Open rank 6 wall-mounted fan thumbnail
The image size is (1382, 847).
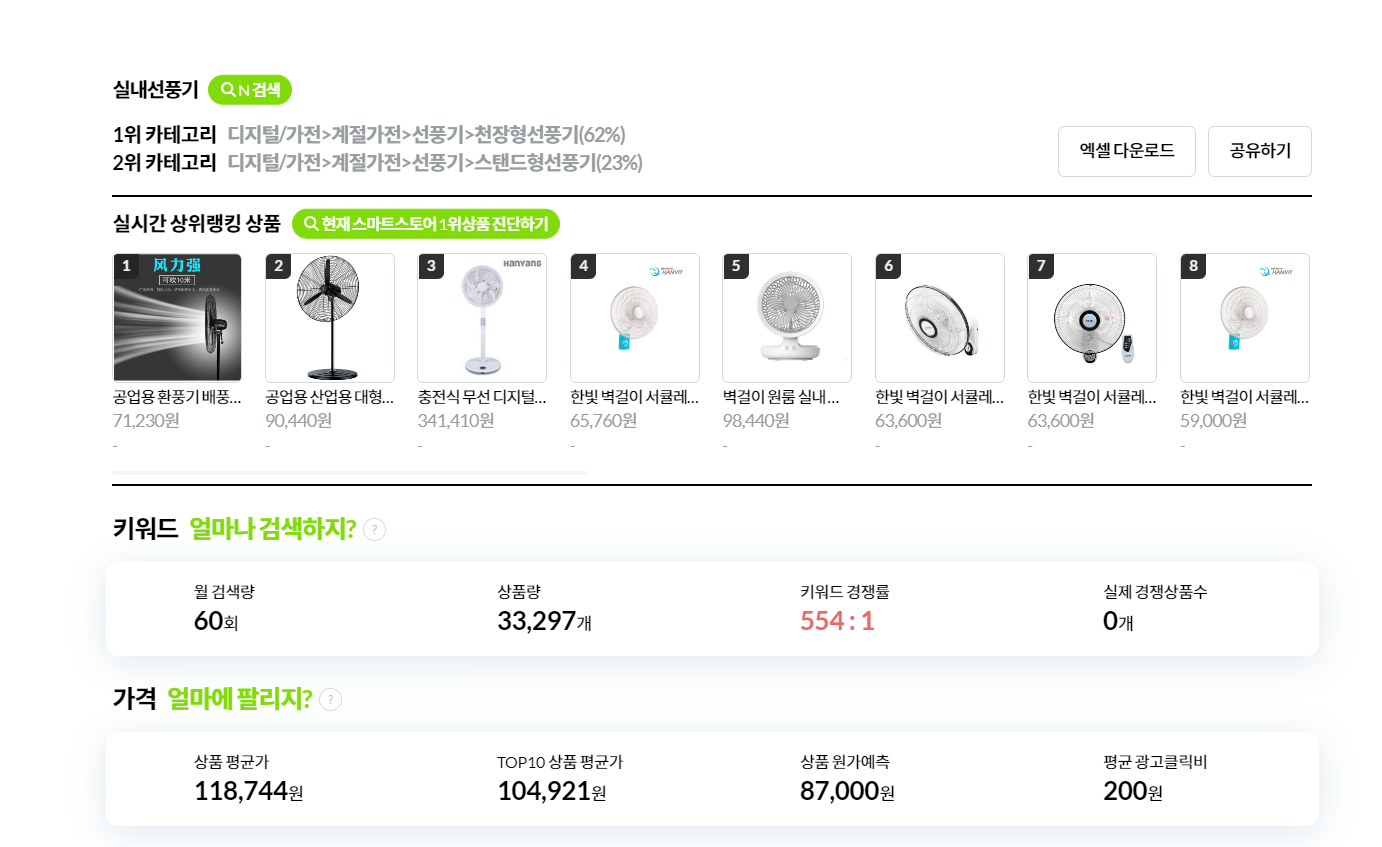tap(940, 318)
